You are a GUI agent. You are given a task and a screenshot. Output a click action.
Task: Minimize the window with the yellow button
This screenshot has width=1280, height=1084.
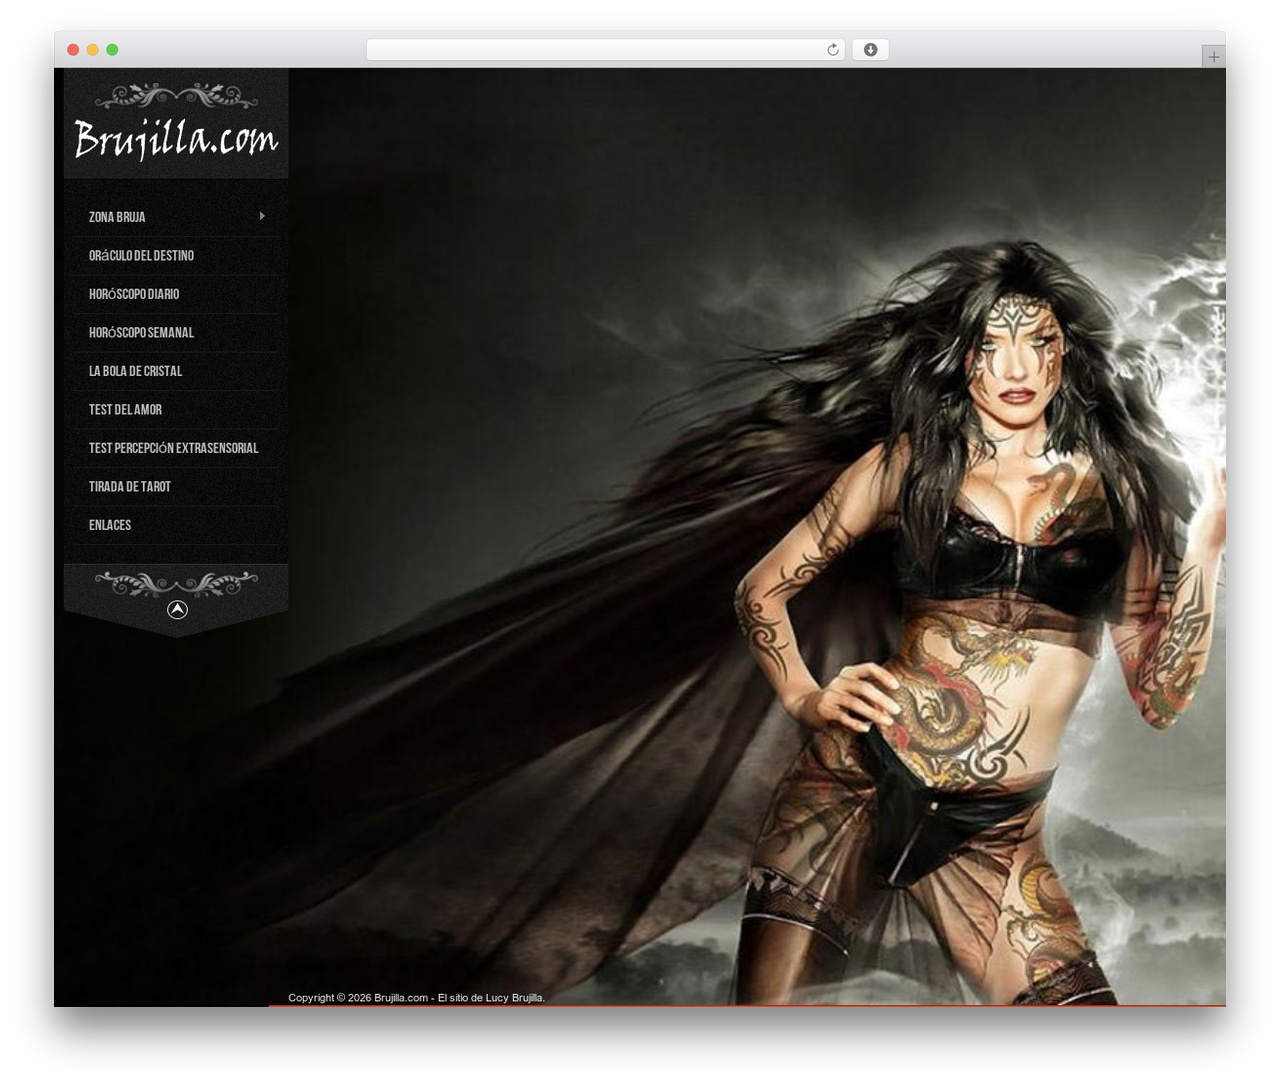tap(92, 50)
